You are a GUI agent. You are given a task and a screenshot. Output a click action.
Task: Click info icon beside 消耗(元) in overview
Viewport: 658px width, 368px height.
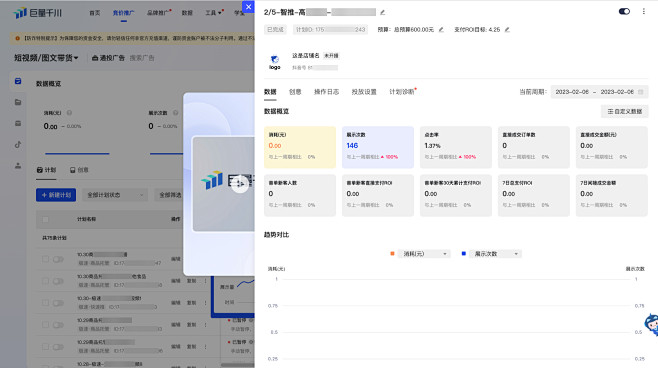tap(69, 113)
